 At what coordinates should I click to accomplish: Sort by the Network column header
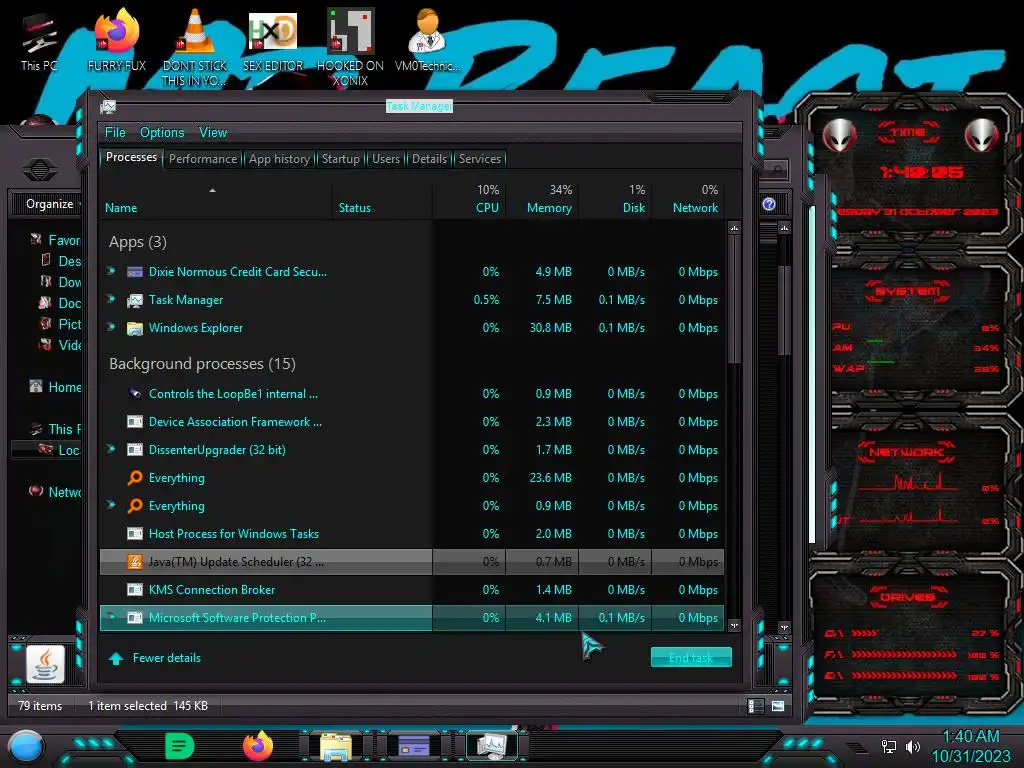[689, 200]
